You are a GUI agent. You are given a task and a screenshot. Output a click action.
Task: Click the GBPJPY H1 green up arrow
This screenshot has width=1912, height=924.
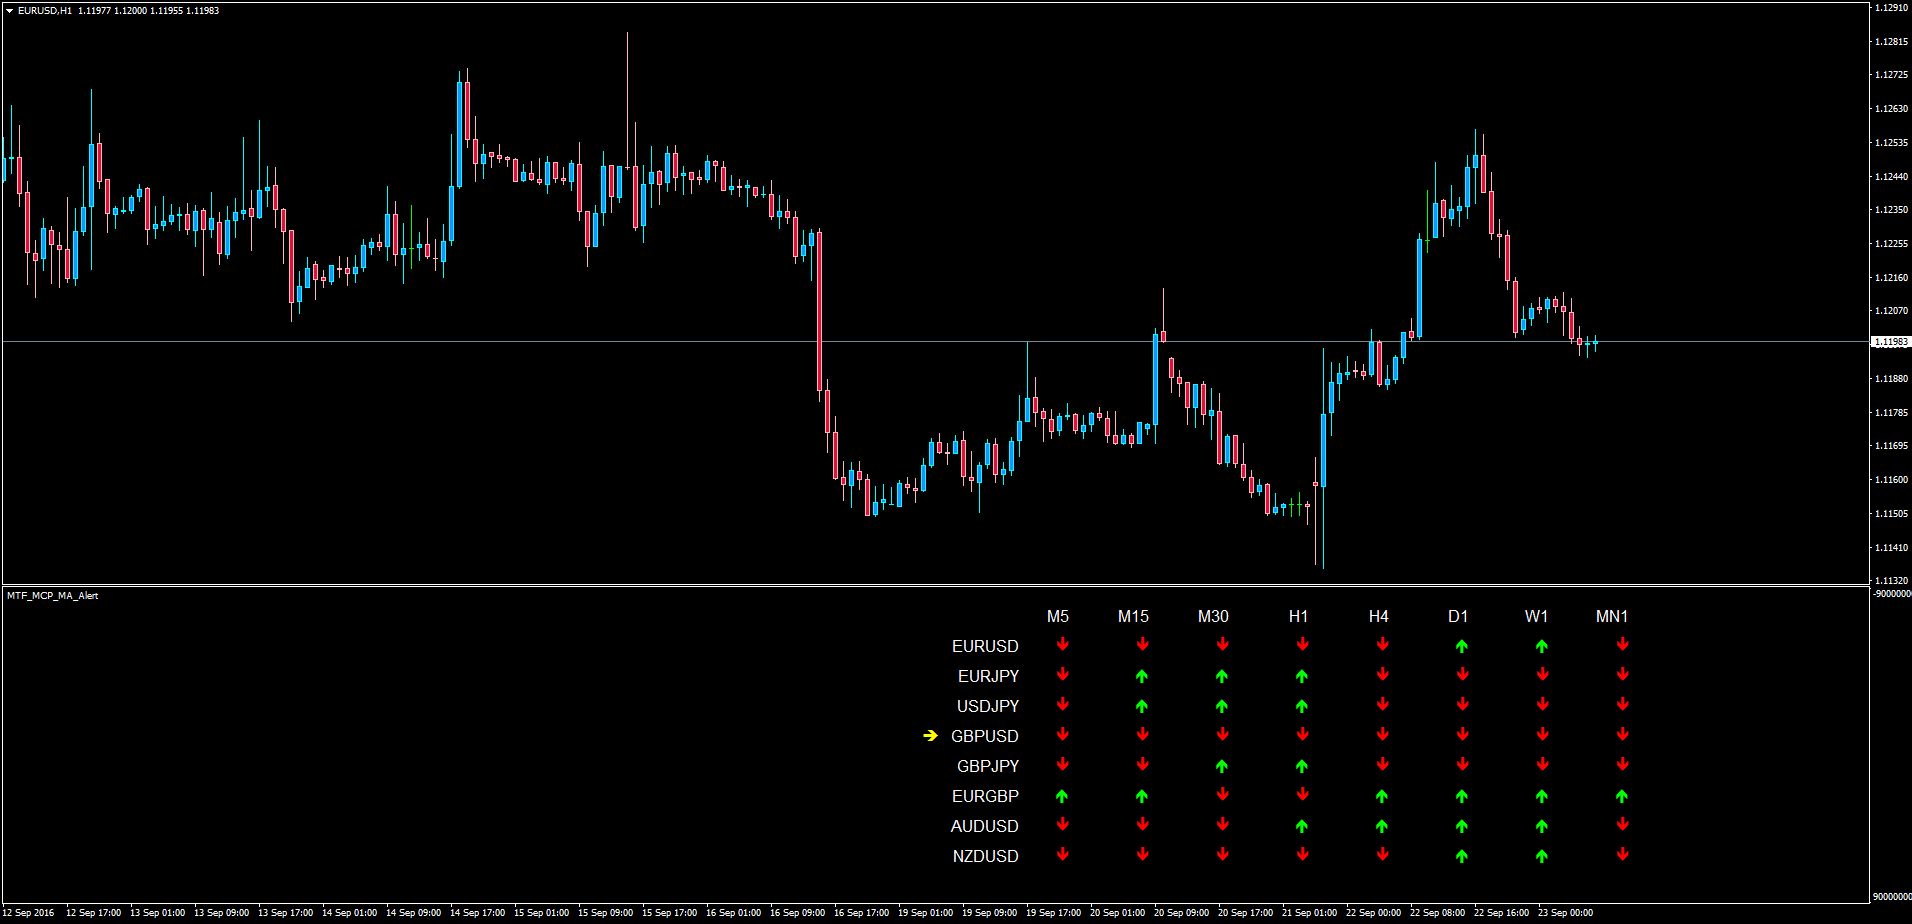tap(1301, 766)
